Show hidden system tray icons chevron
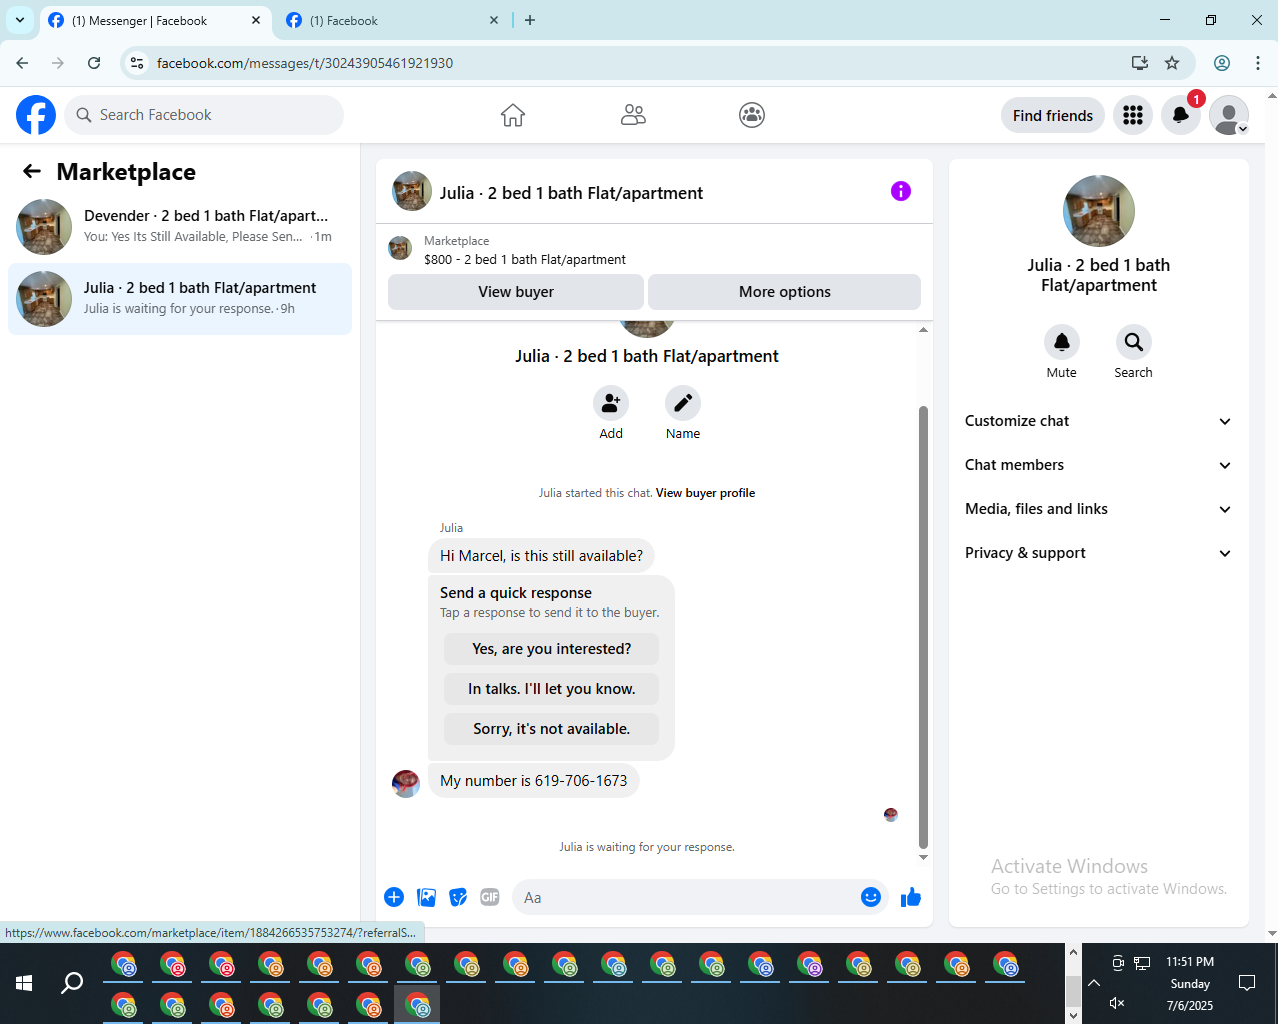 click(1094, 983)
